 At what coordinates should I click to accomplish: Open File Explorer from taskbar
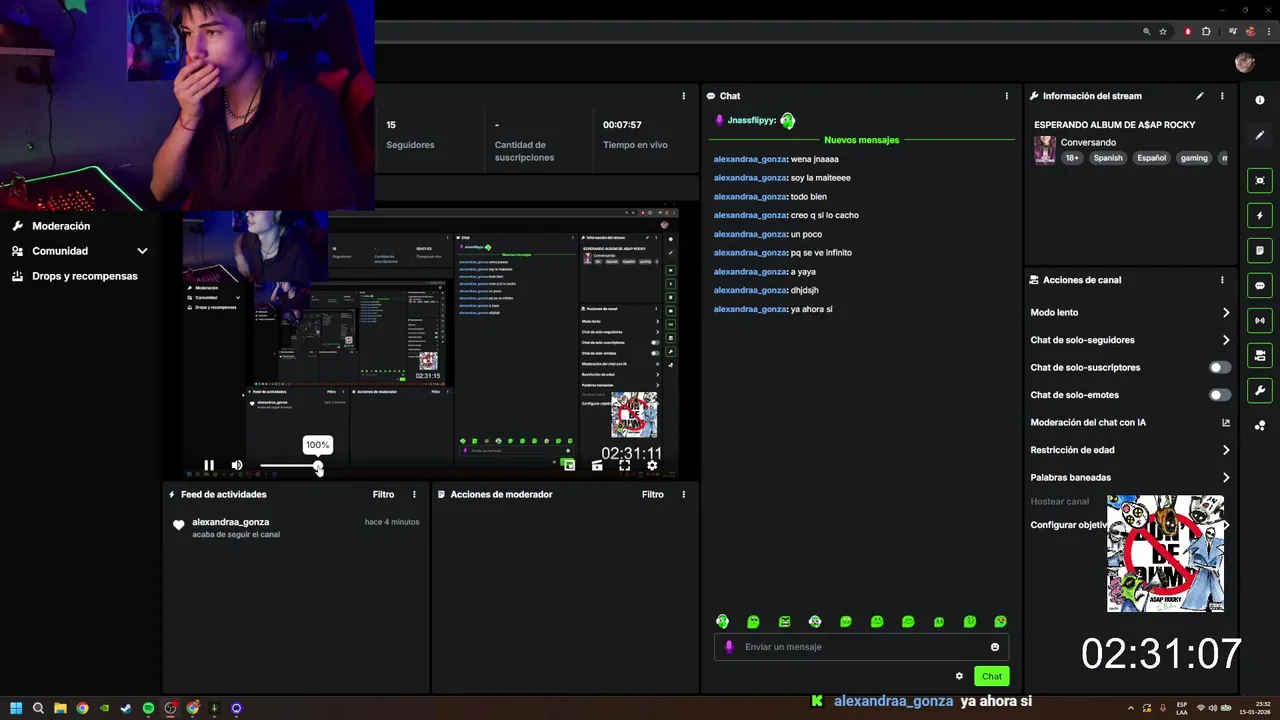[x=60, y=708]
